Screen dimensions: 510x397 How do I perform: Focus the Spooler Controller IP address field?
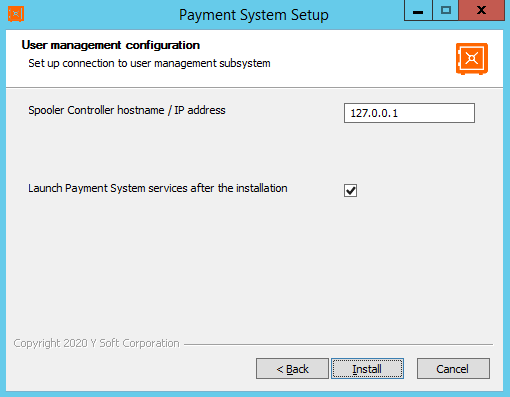[409, 113]
